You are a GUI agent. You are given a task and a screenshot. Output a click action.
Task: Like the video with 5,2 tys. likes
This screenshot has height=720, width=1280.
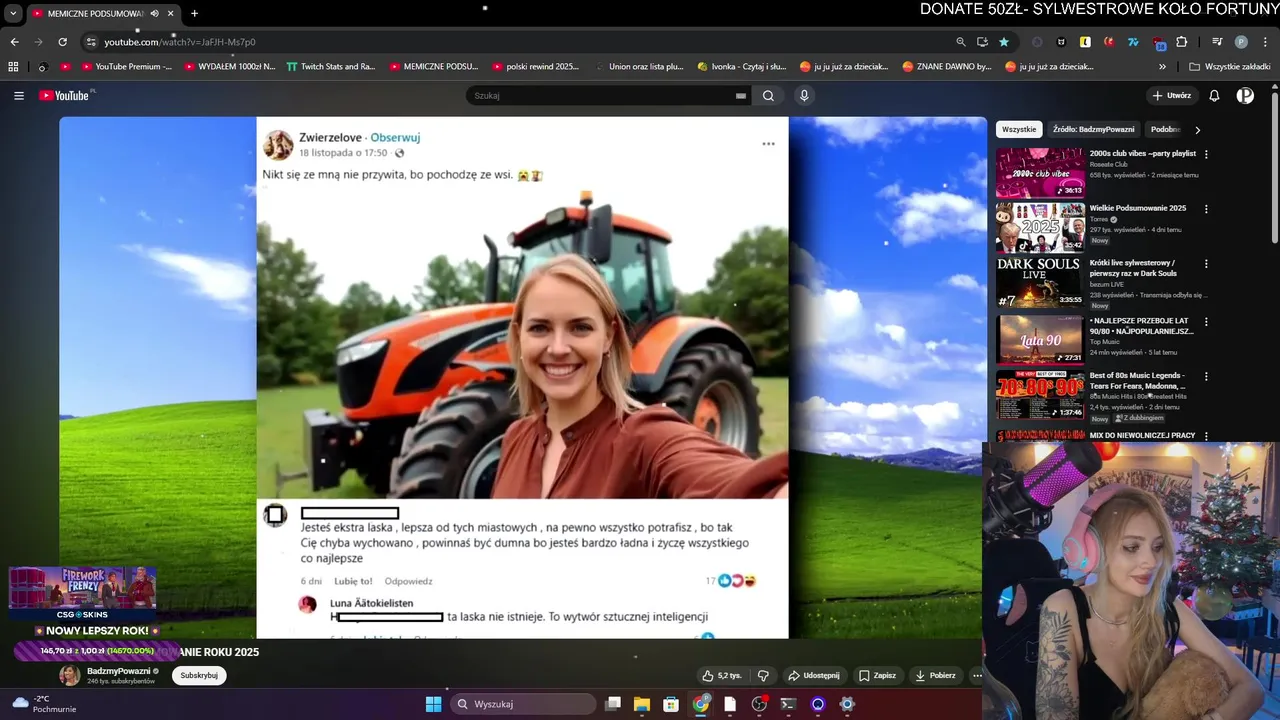(722, 675)
